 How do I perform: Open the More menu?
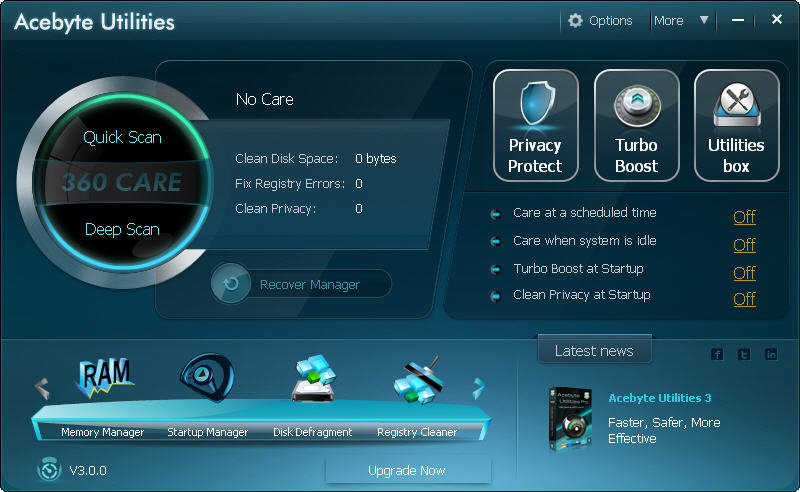coord(668,20)
